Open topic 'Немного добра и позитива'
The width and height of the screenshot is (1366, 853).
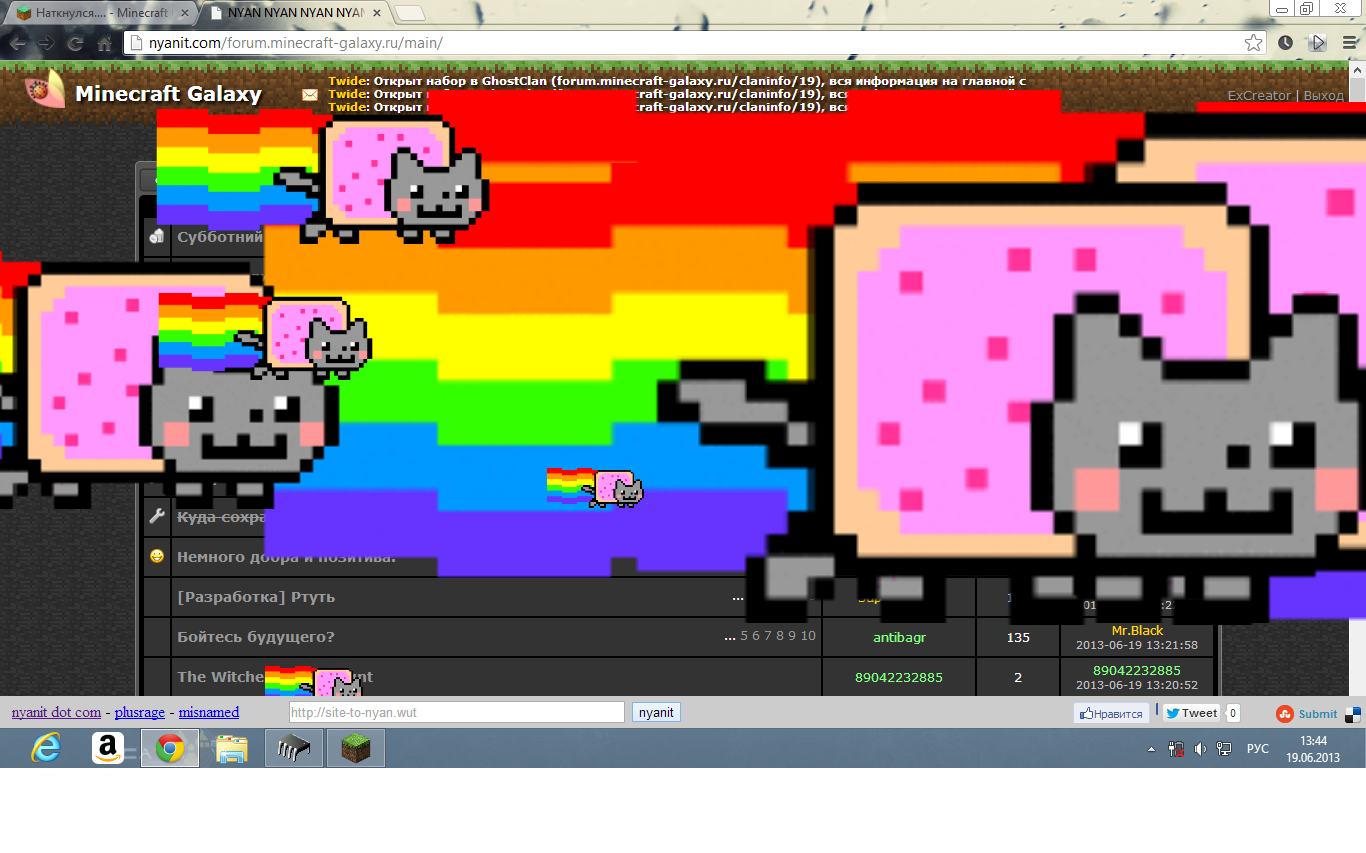point(286,557)
